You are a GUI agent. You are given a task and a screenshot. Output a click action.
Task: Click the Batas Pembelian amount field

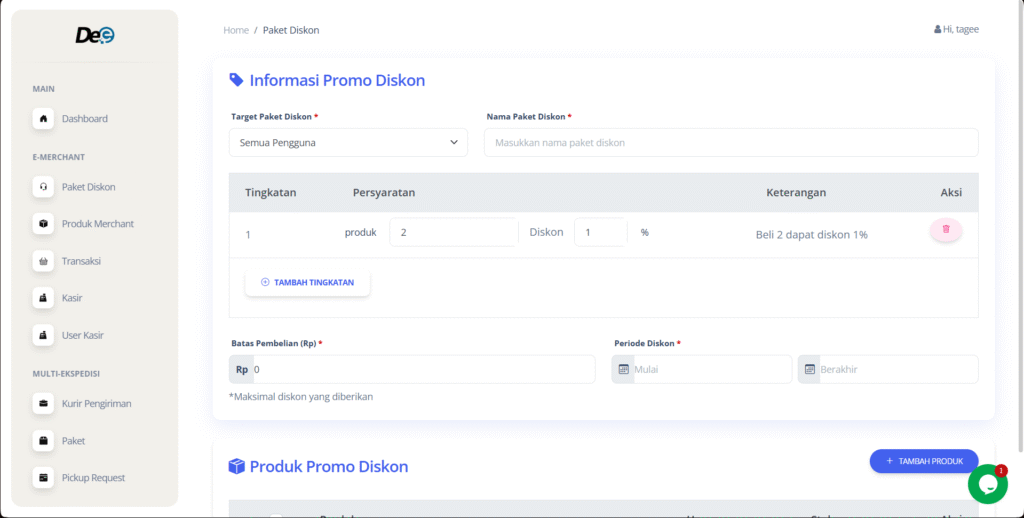point(422,369)
